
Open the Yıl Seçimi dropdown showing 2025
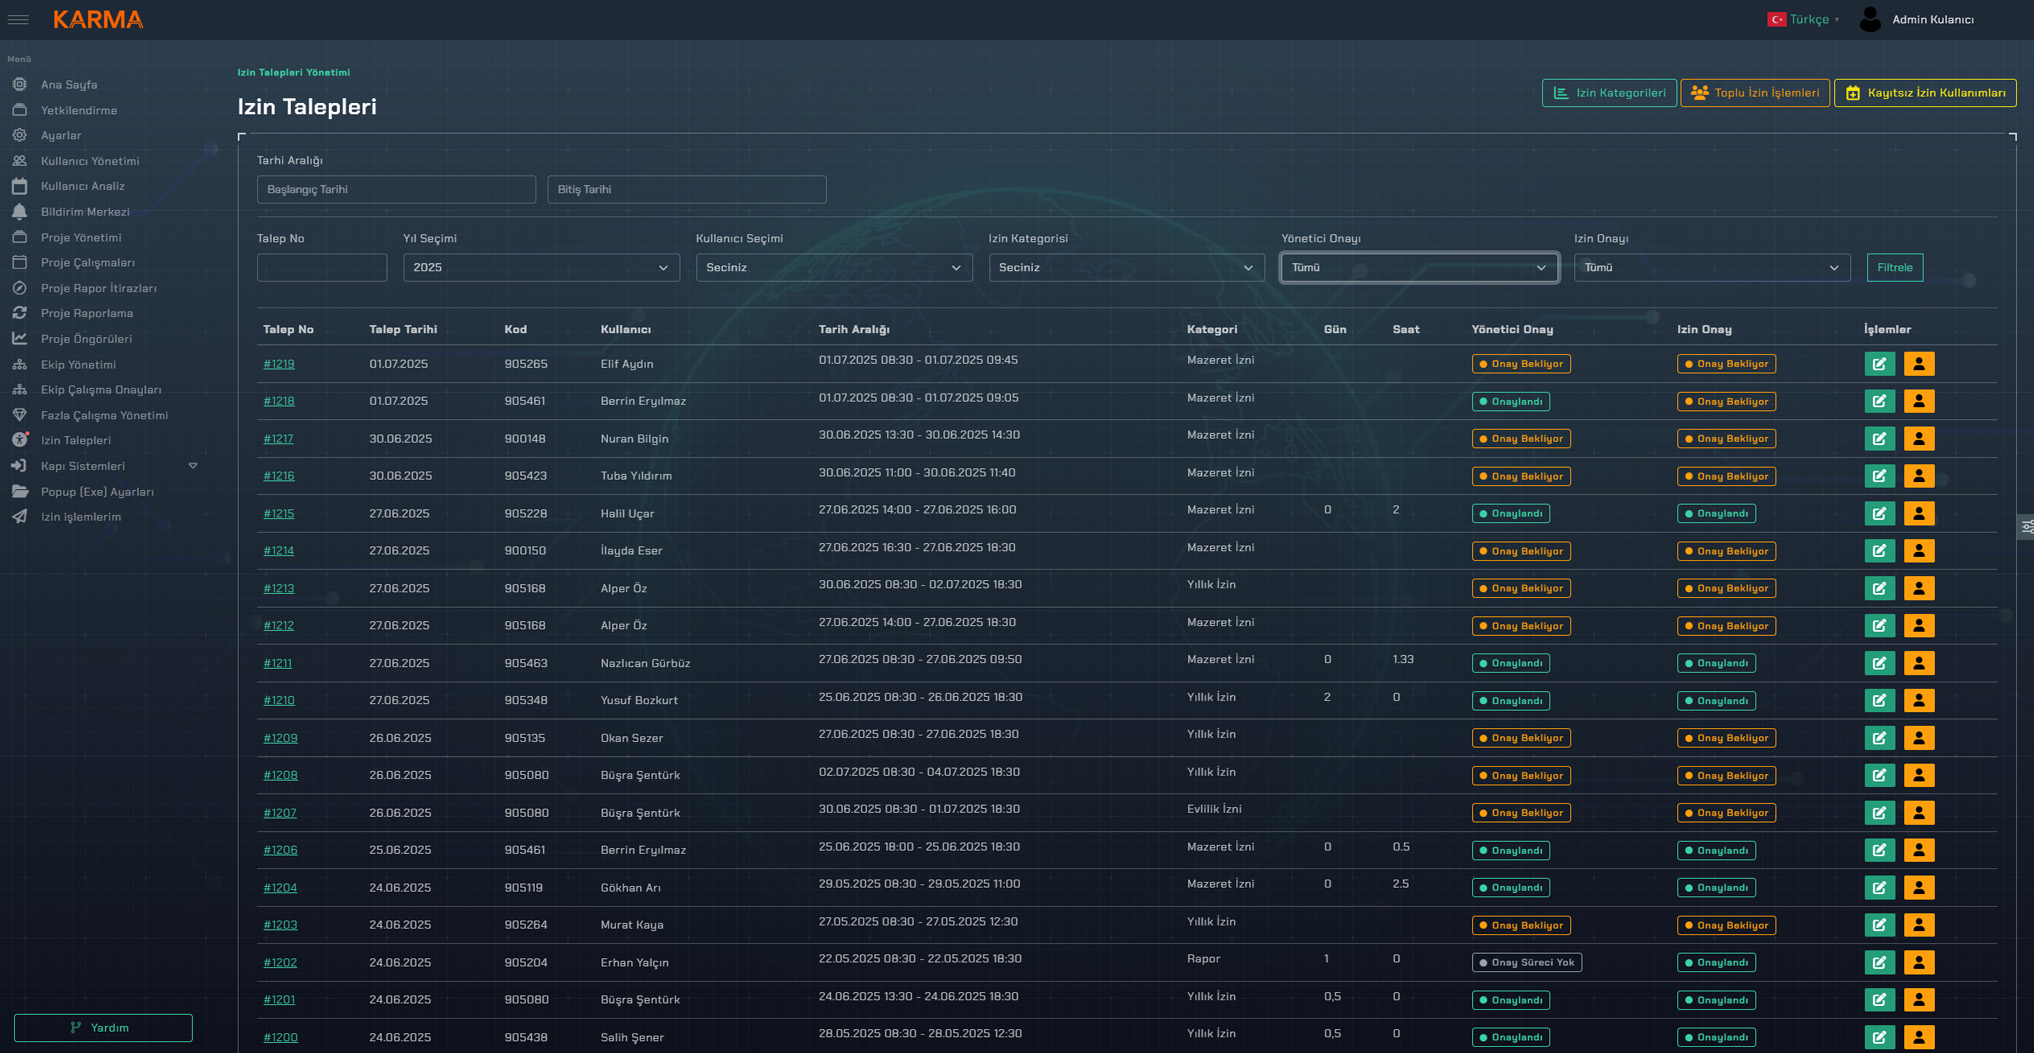[x=541, y=268]
